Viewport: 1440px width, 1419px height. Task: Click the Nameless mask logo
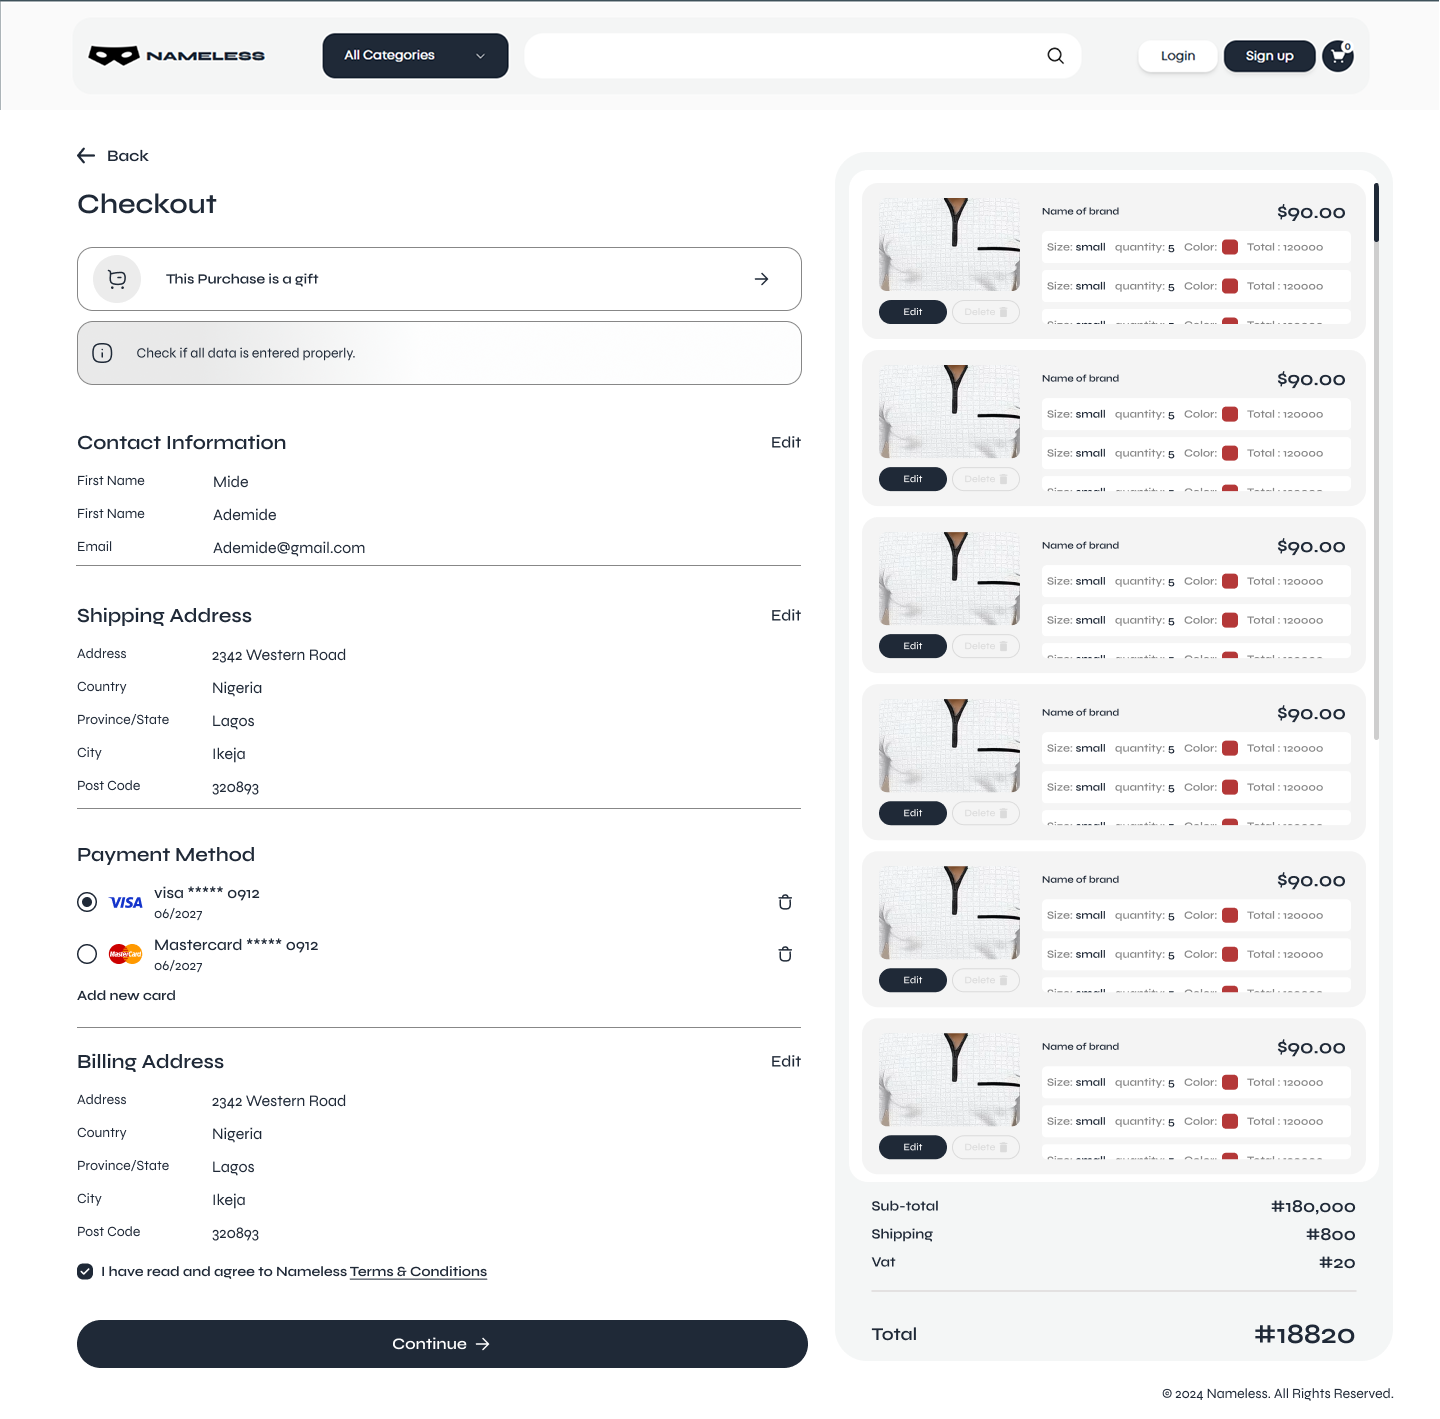[x=114, y=56]
